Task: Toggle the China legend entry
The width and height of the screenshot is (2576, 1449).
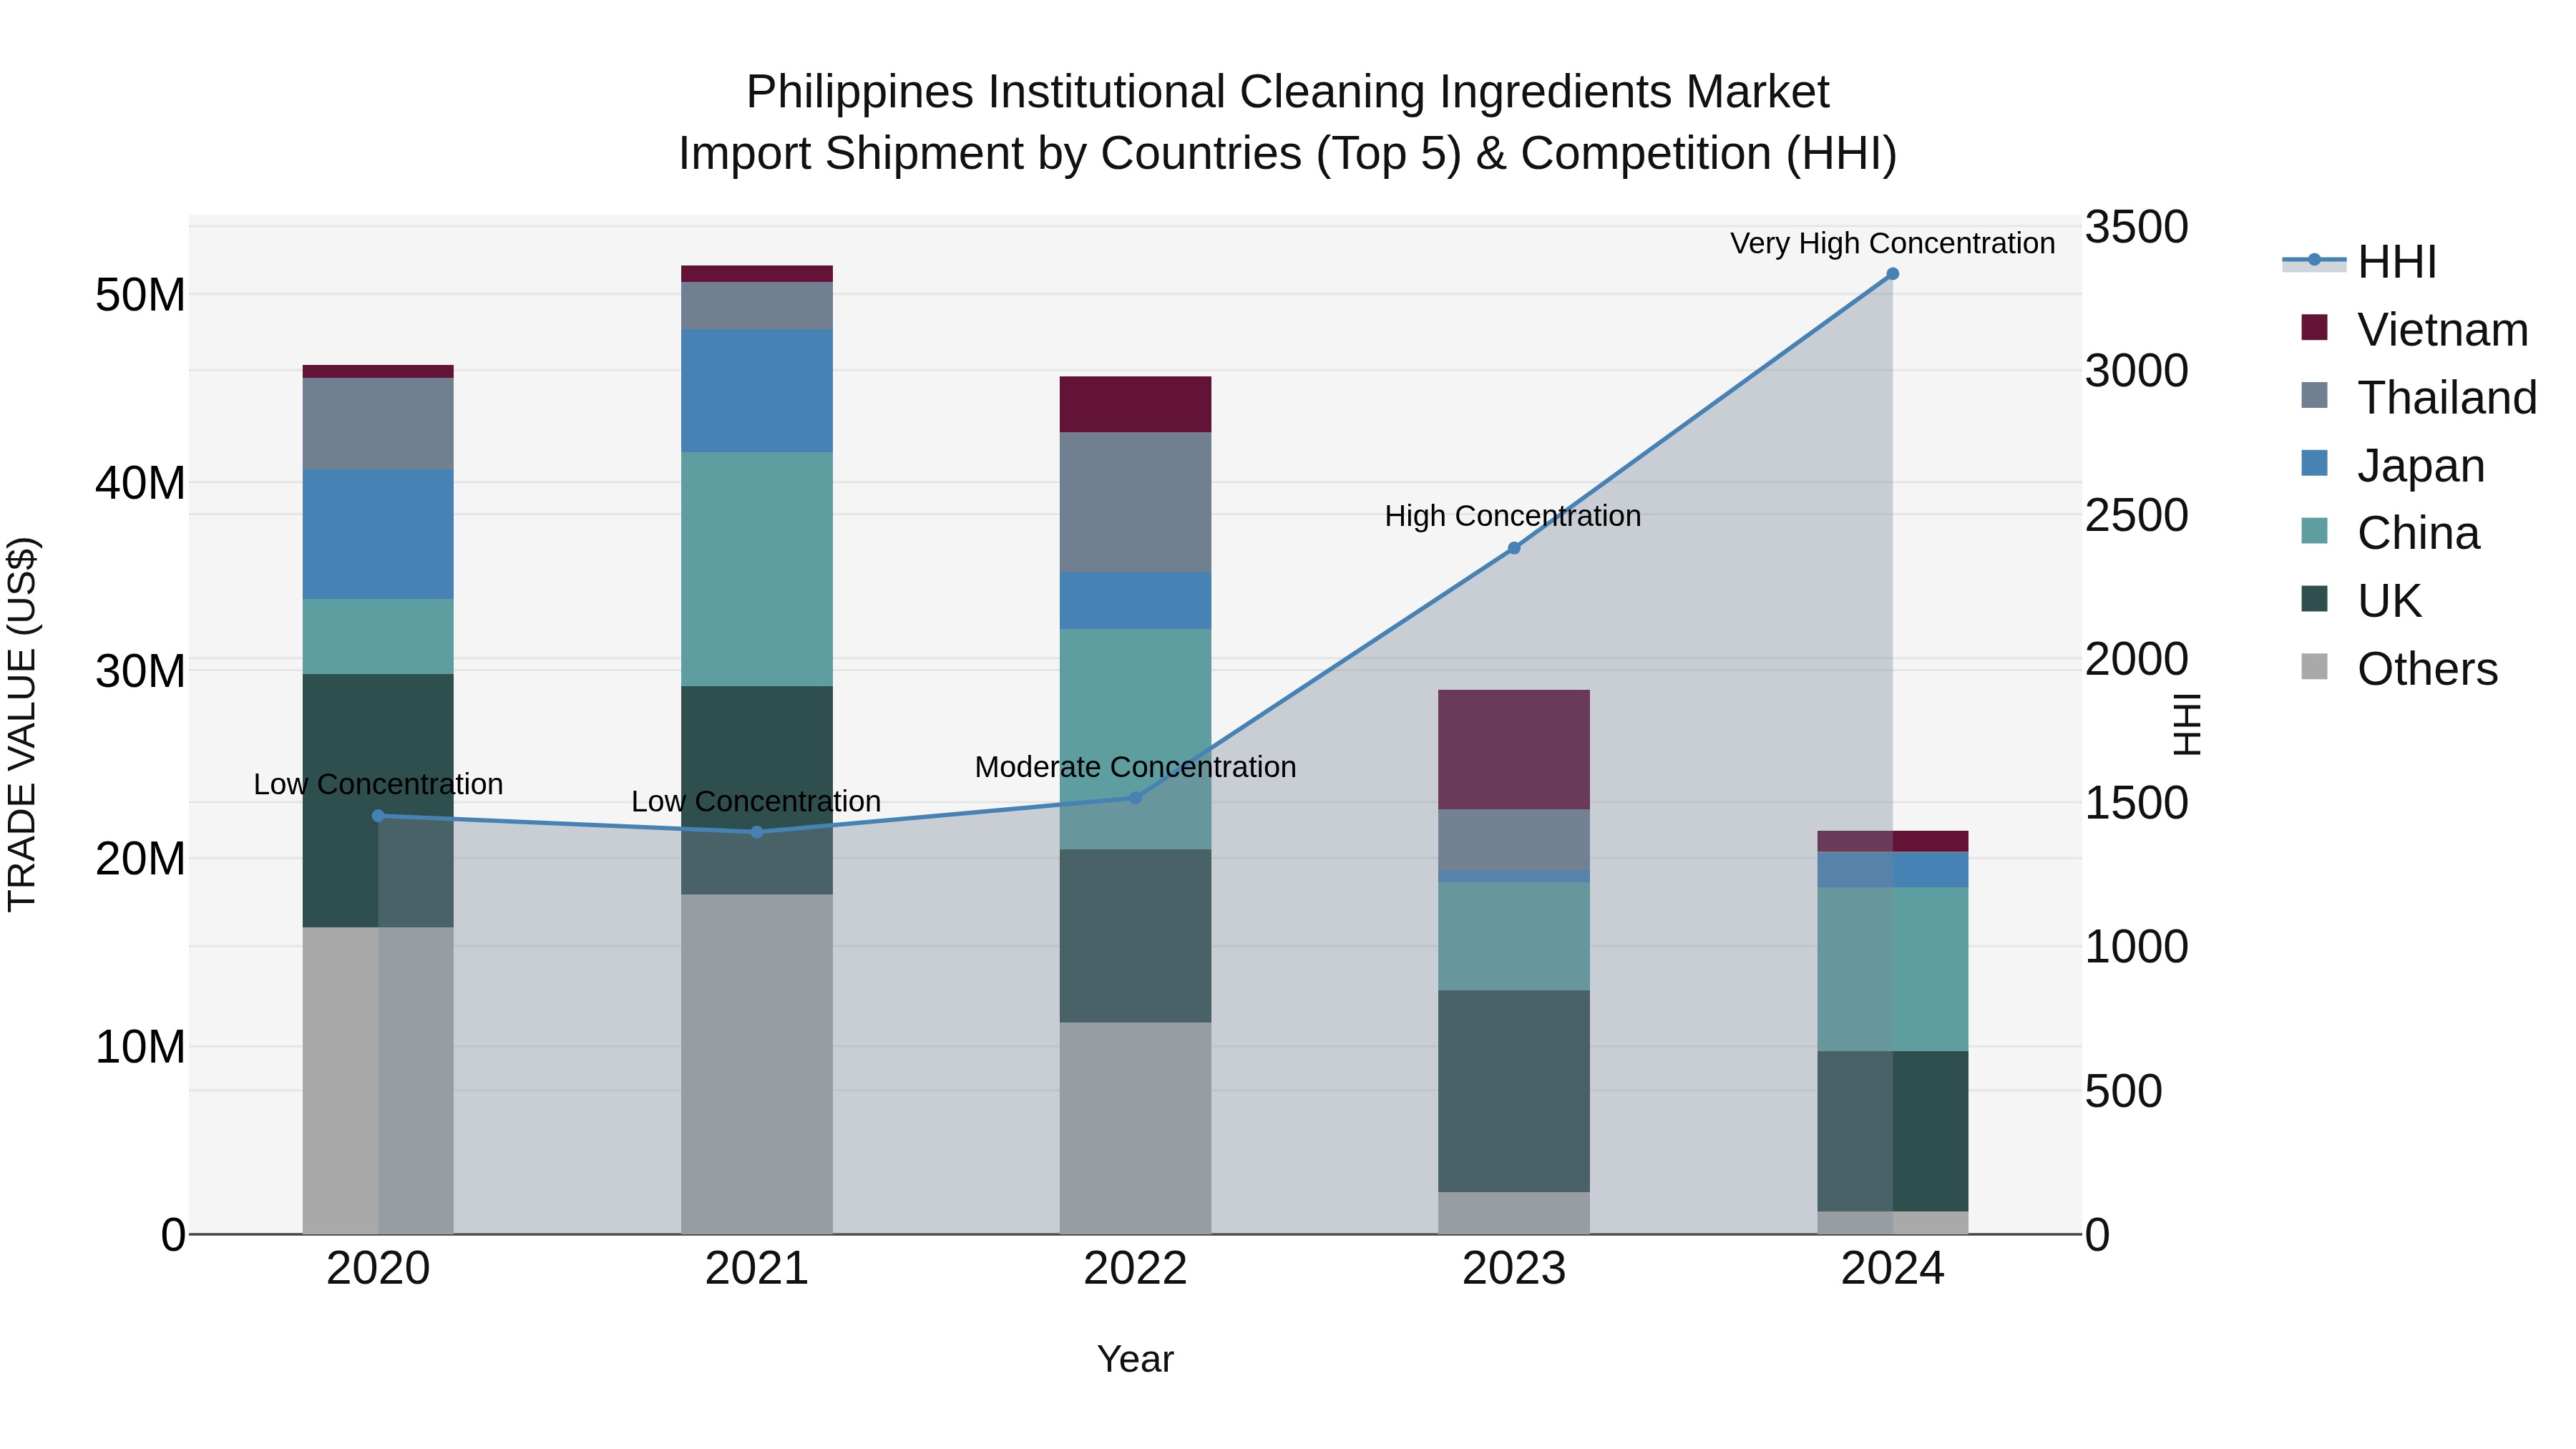Action: point(2390,533)
